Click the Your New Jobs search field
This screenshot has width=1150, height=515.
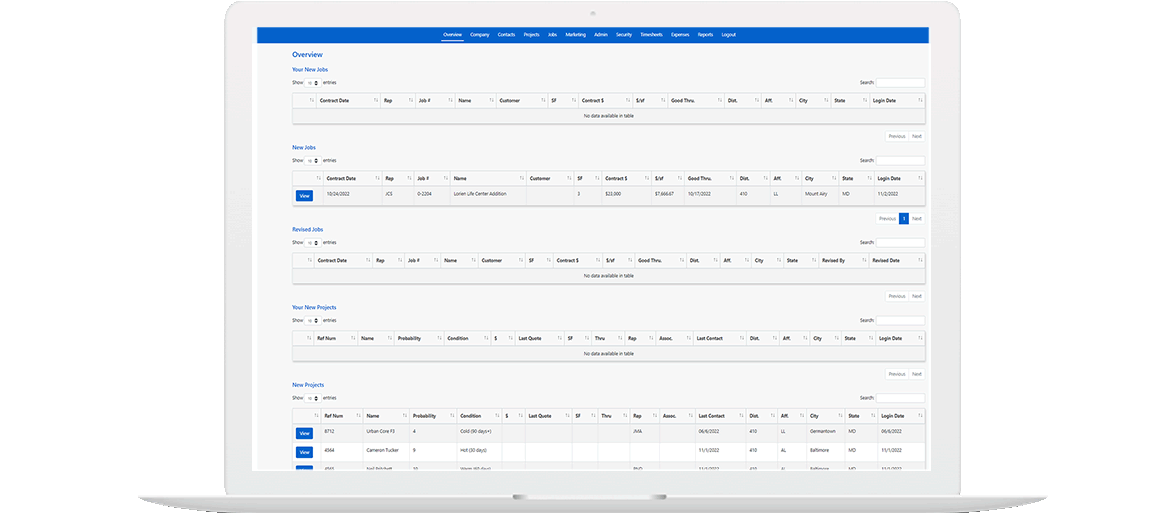tap(900, 83)
